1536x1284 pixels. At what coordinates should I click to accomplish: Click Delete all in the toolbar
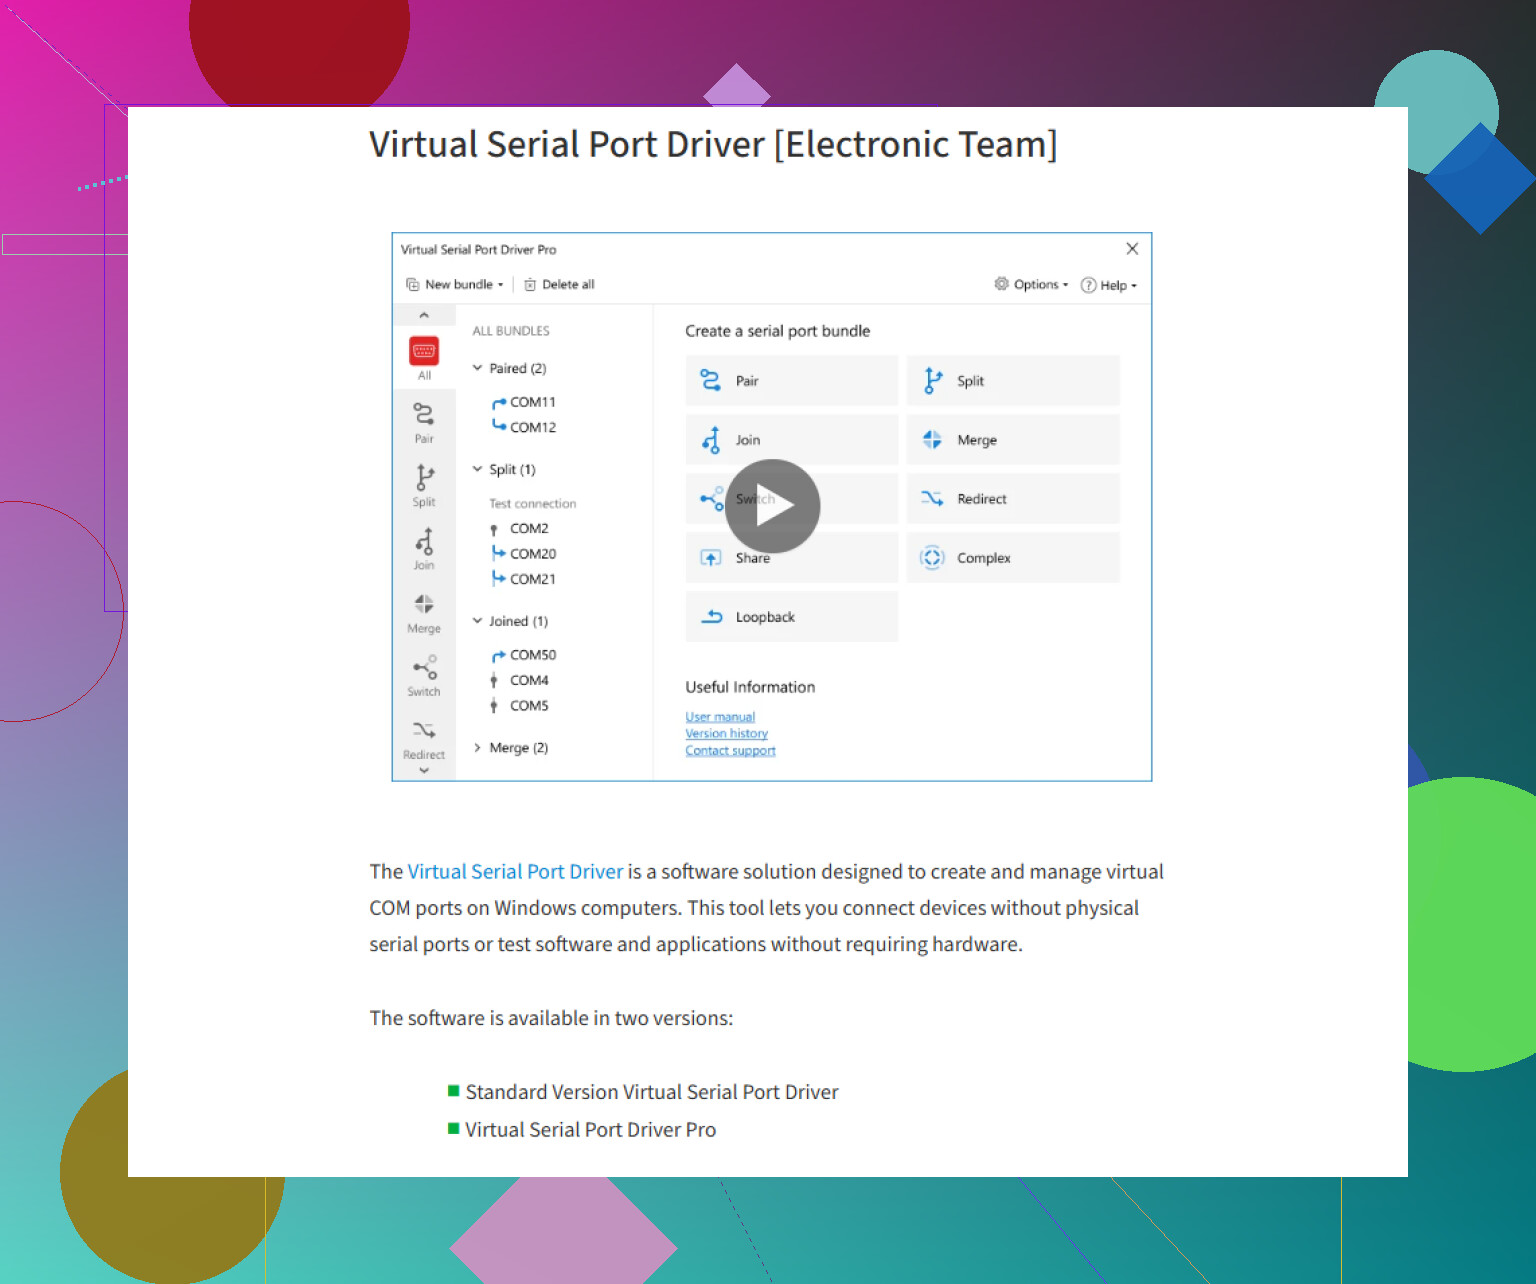point(558,284)
